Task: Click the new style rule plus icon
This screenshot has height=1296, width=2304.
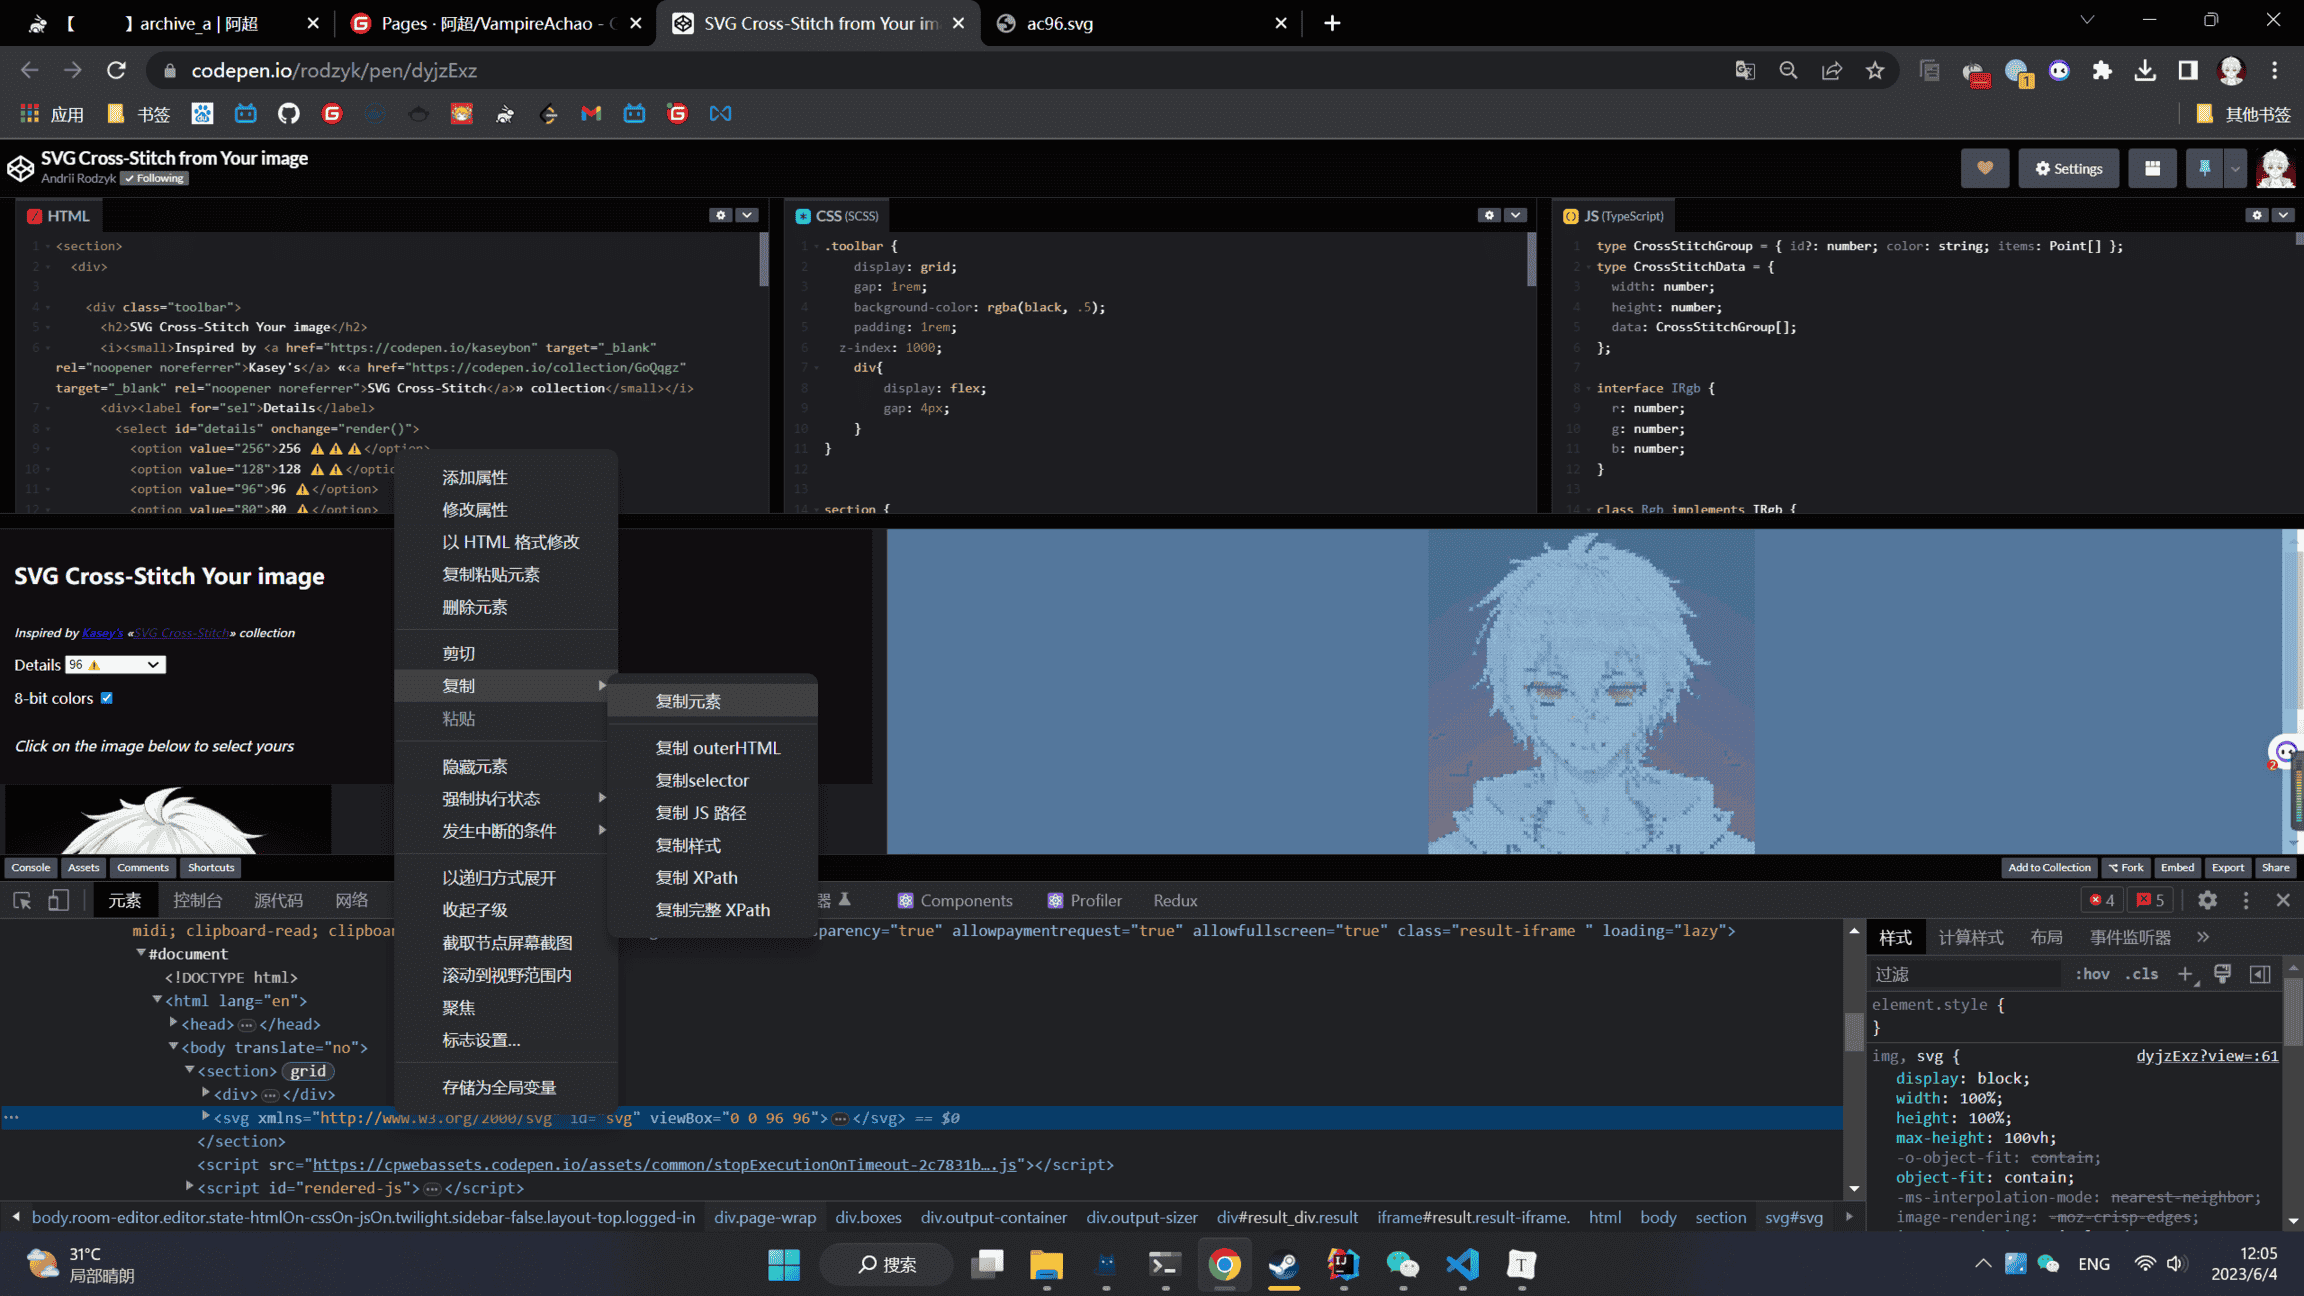Action: [x=2185, y=974]
